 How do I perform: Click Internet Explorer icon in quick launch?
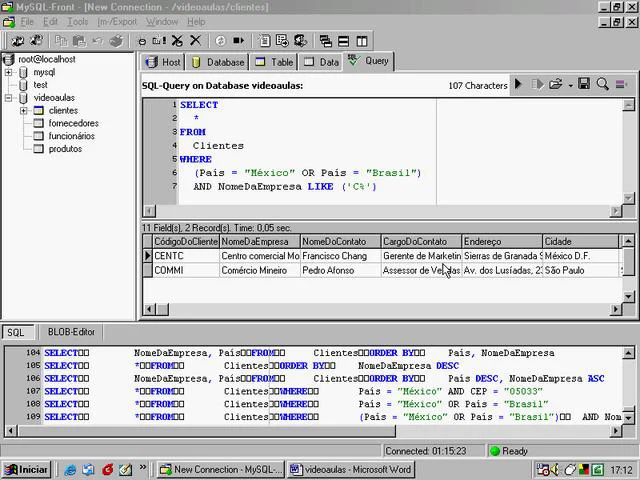click(x=71, y=469)
